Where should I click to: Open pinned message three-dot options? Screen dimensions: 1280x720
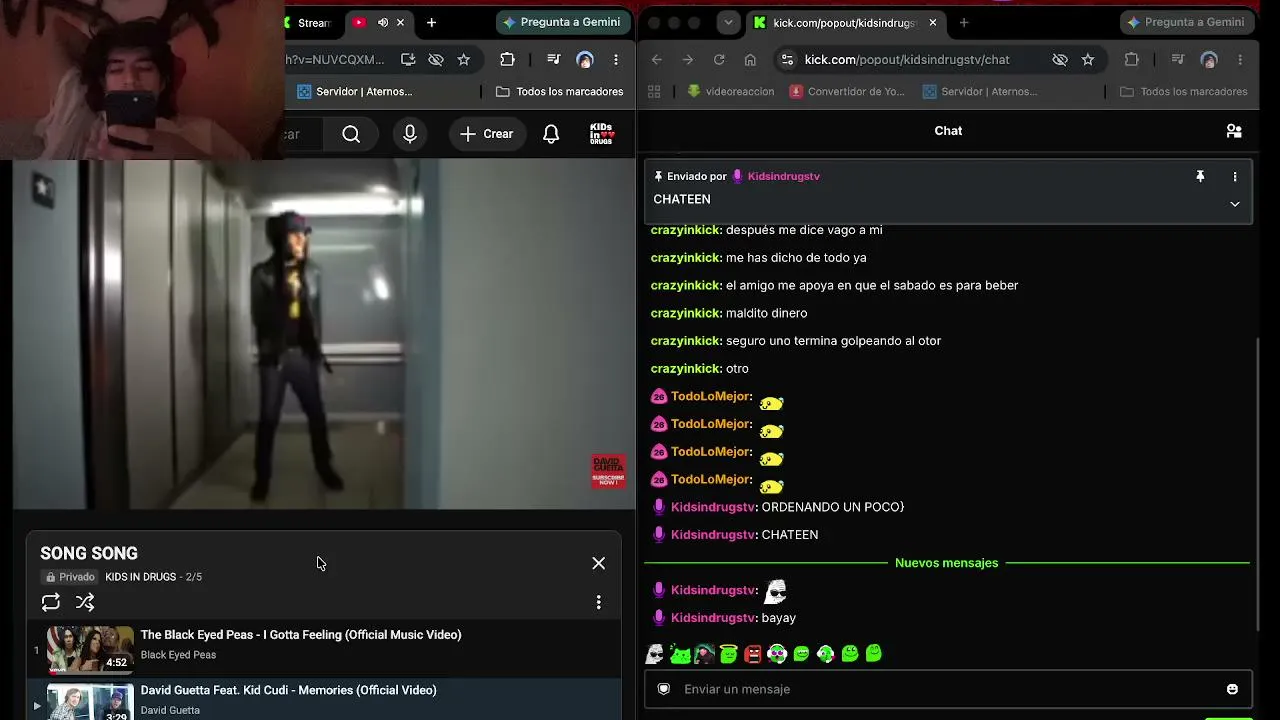coord(1235,177)
